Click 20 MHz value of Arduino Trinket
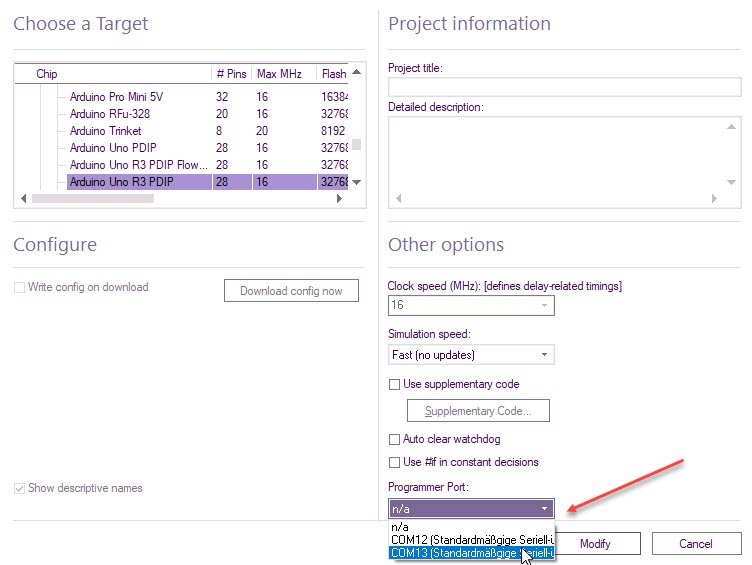The height and width of the screenshot is (565, 752). (x=262, y=131)
